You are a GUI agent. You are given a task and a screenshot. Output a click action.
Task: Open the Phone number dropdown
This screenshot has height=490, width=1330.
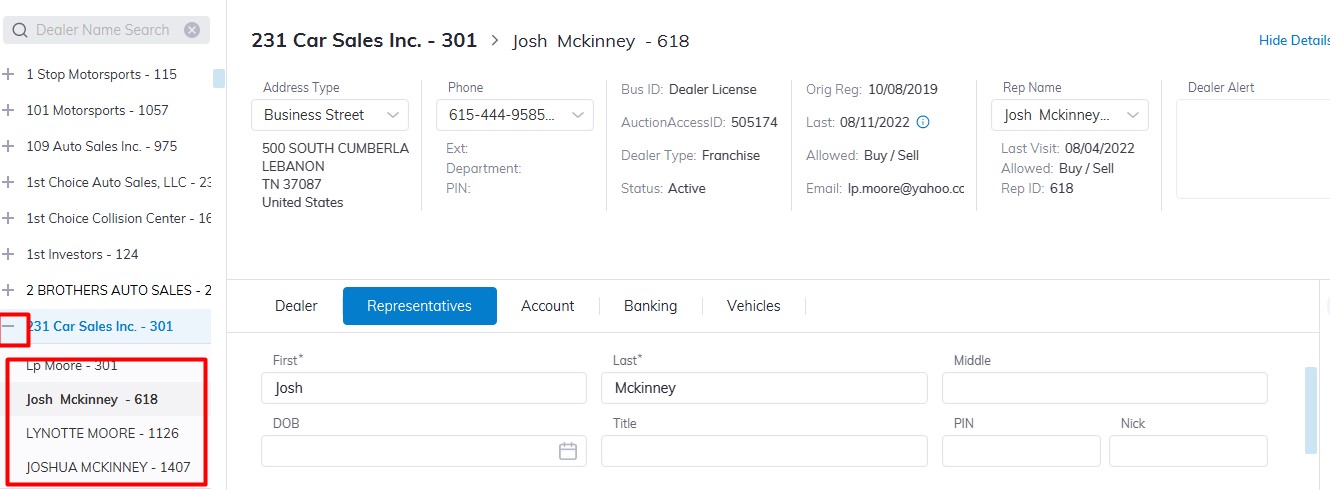[515, 115]
